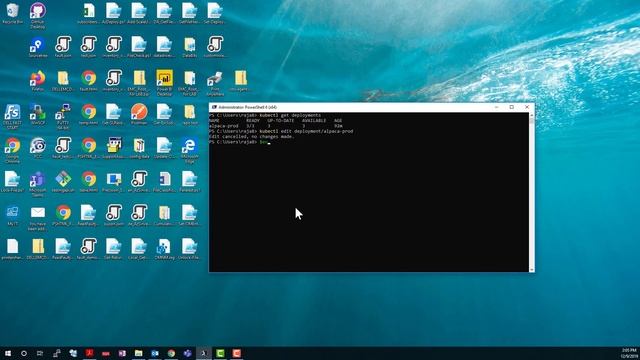Click the 'kubectl edit deployment/alpaca-prod' command
Screen dimensions: 640x360
306,131
